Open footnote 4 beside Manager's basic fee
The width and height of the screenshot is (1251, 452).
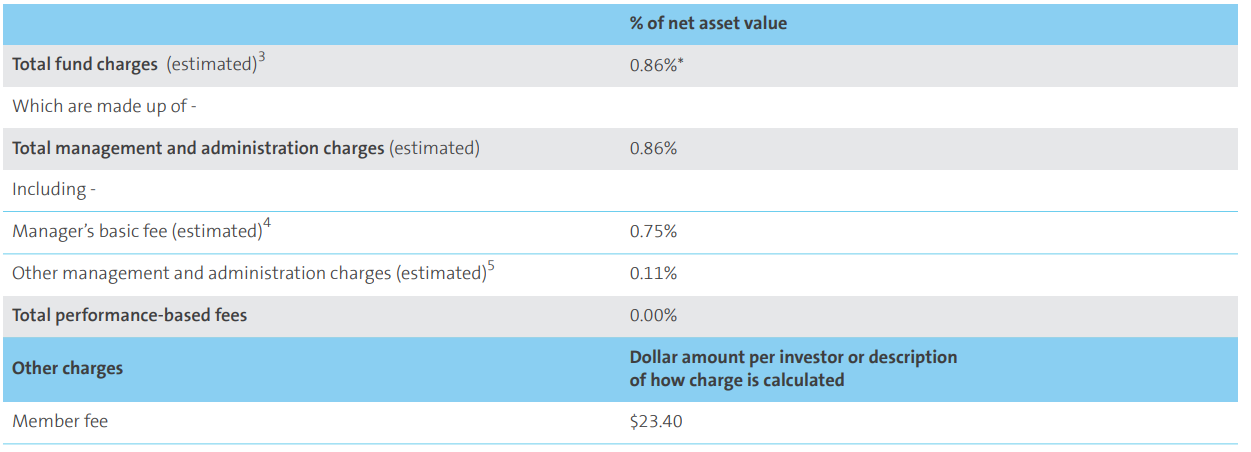[267, 225]
